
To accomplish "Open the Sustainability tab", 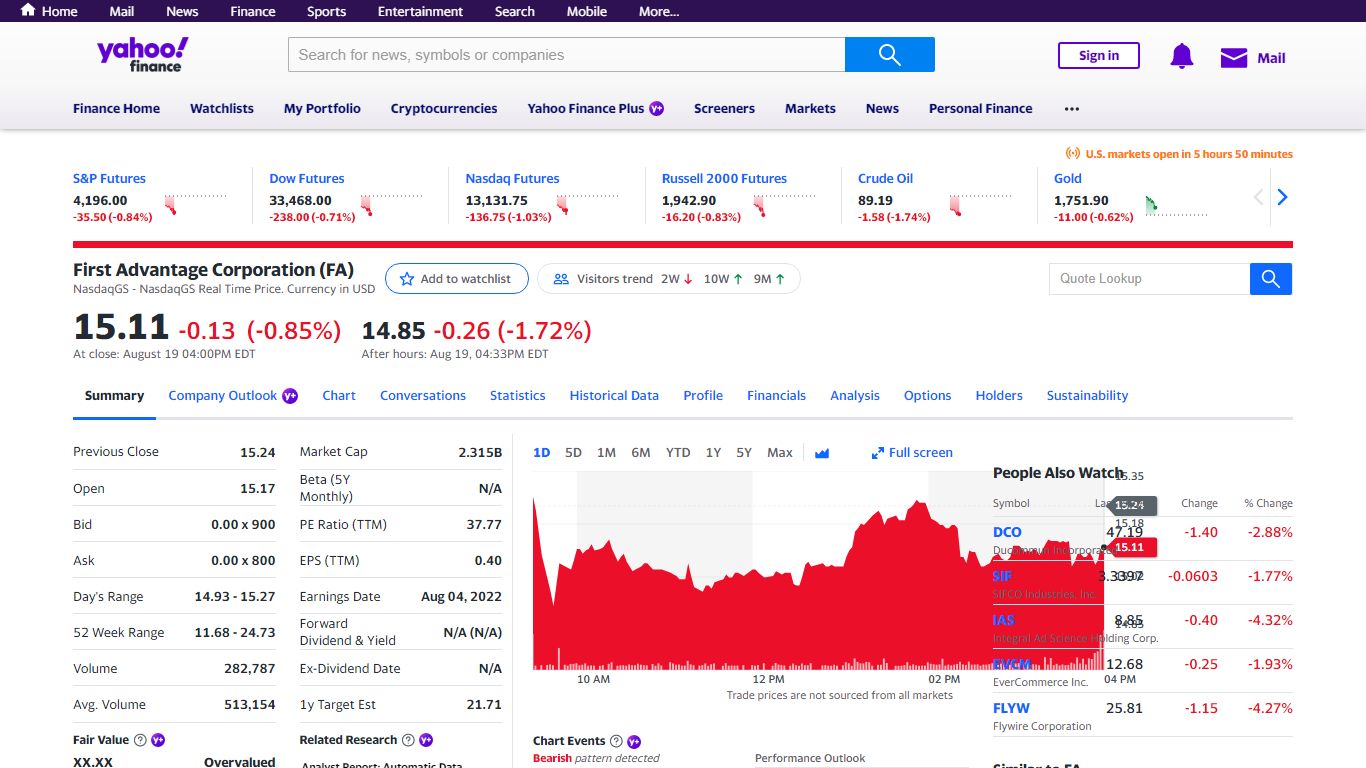I will point(1087,396).
